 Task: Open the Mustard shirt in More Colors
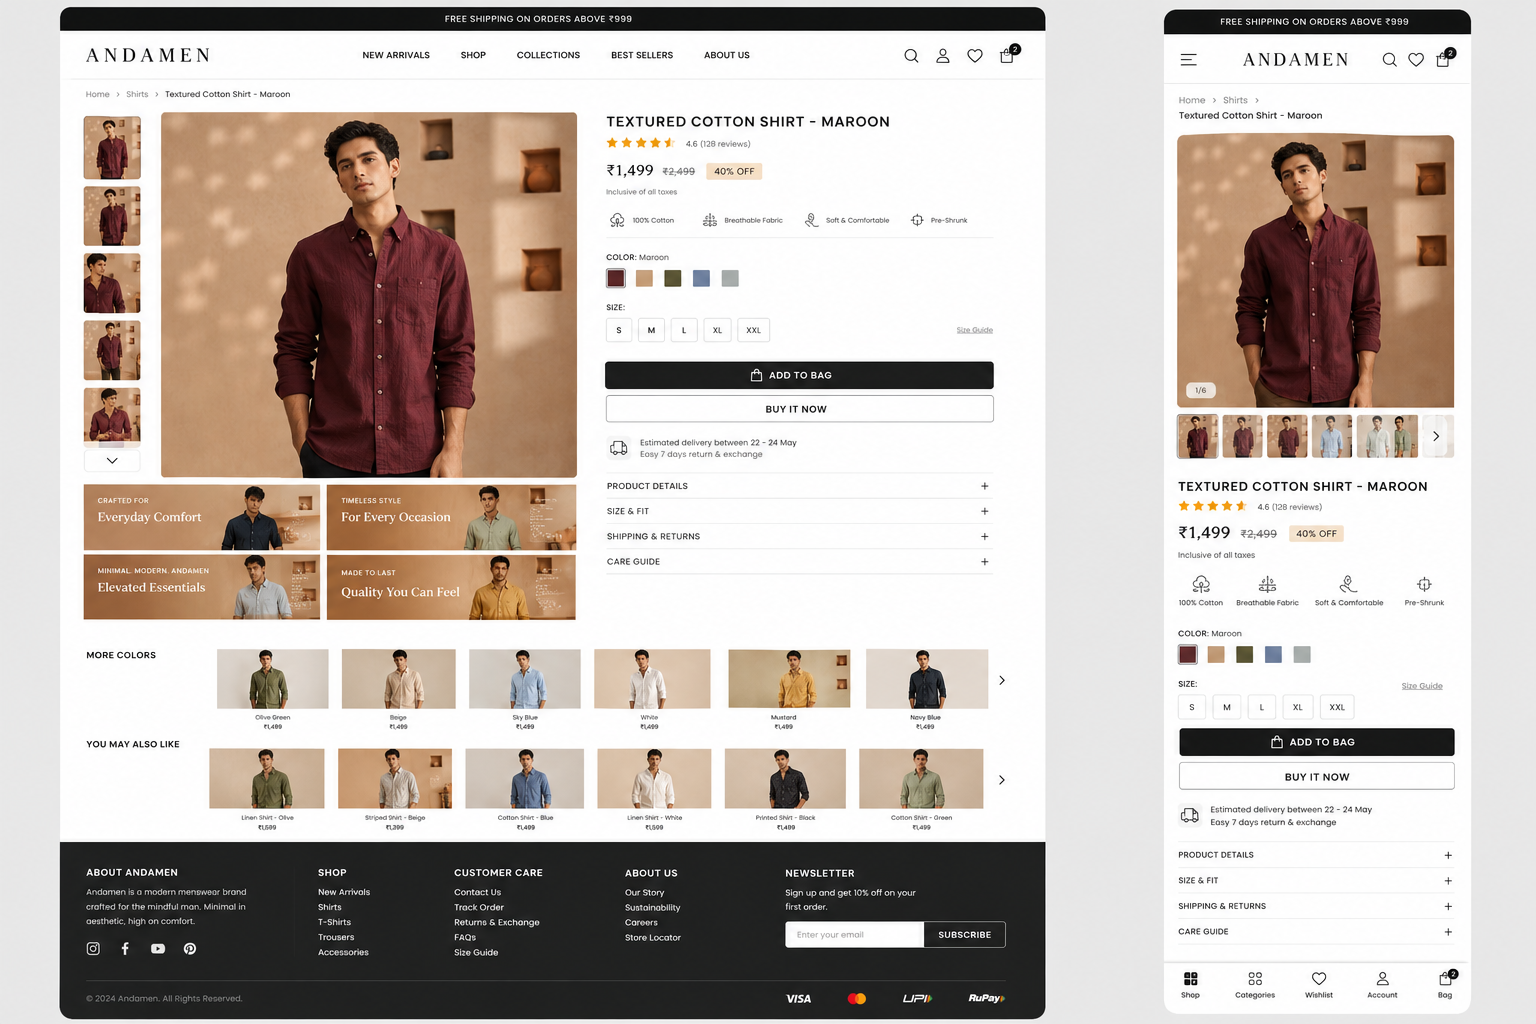[x=789, y=689]
